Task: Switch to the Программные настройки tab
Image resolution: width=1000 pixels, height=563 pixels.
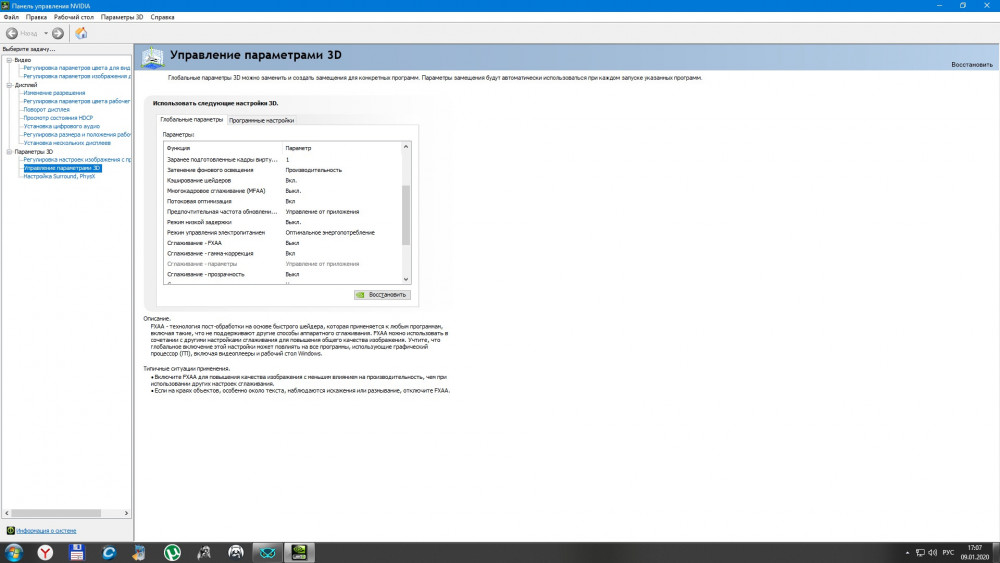Action: (x=261, y=121)
